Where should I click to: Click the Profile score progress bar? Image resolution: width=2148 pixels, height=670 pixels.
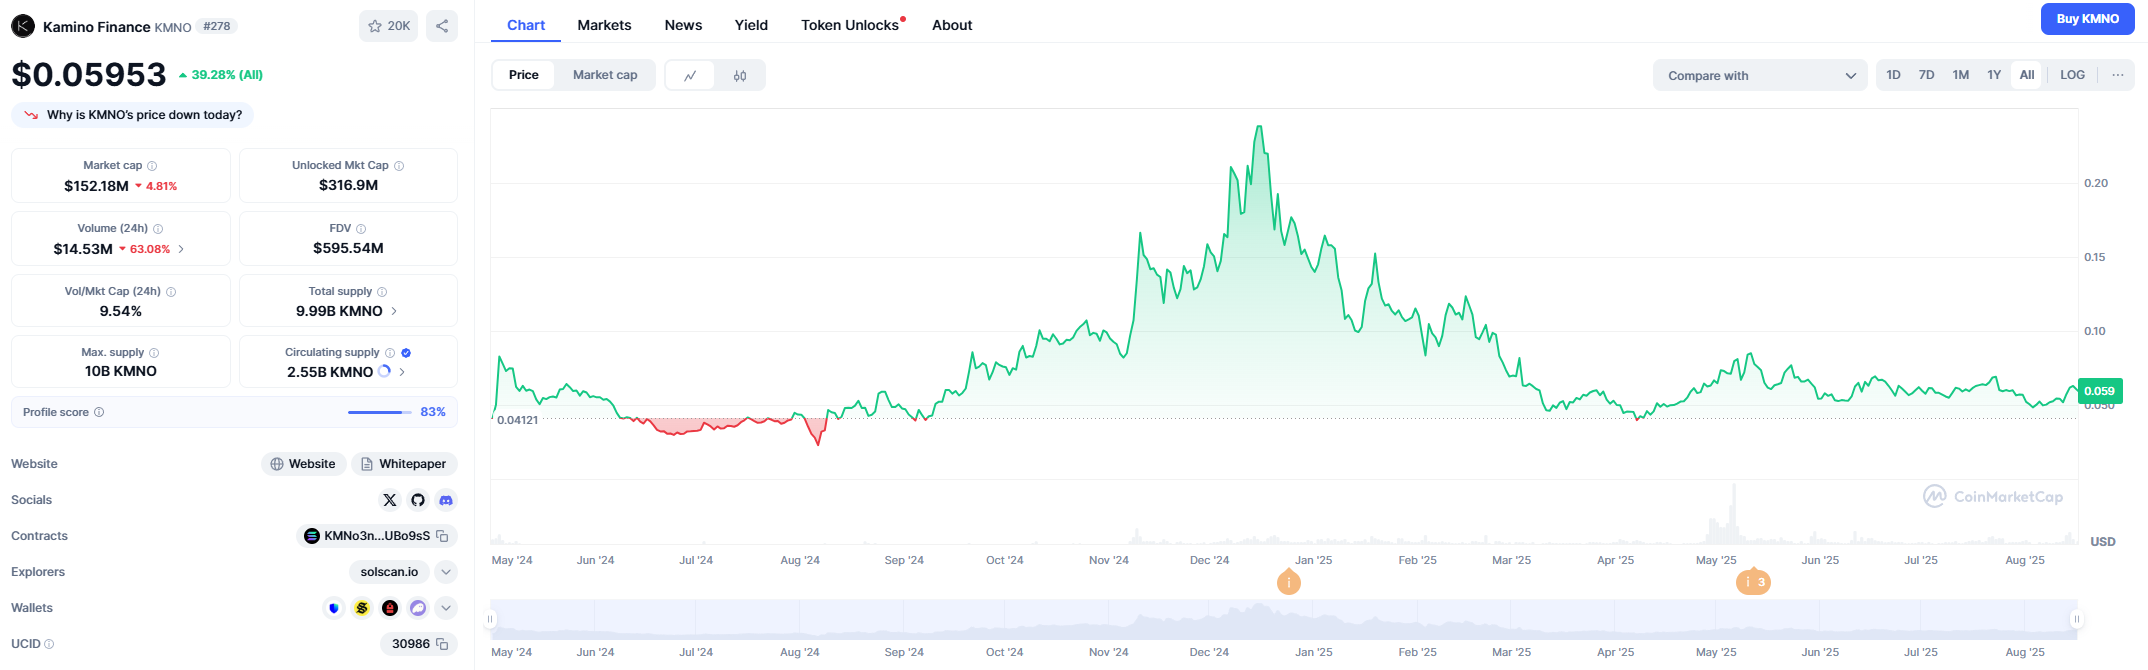[380, 412]
